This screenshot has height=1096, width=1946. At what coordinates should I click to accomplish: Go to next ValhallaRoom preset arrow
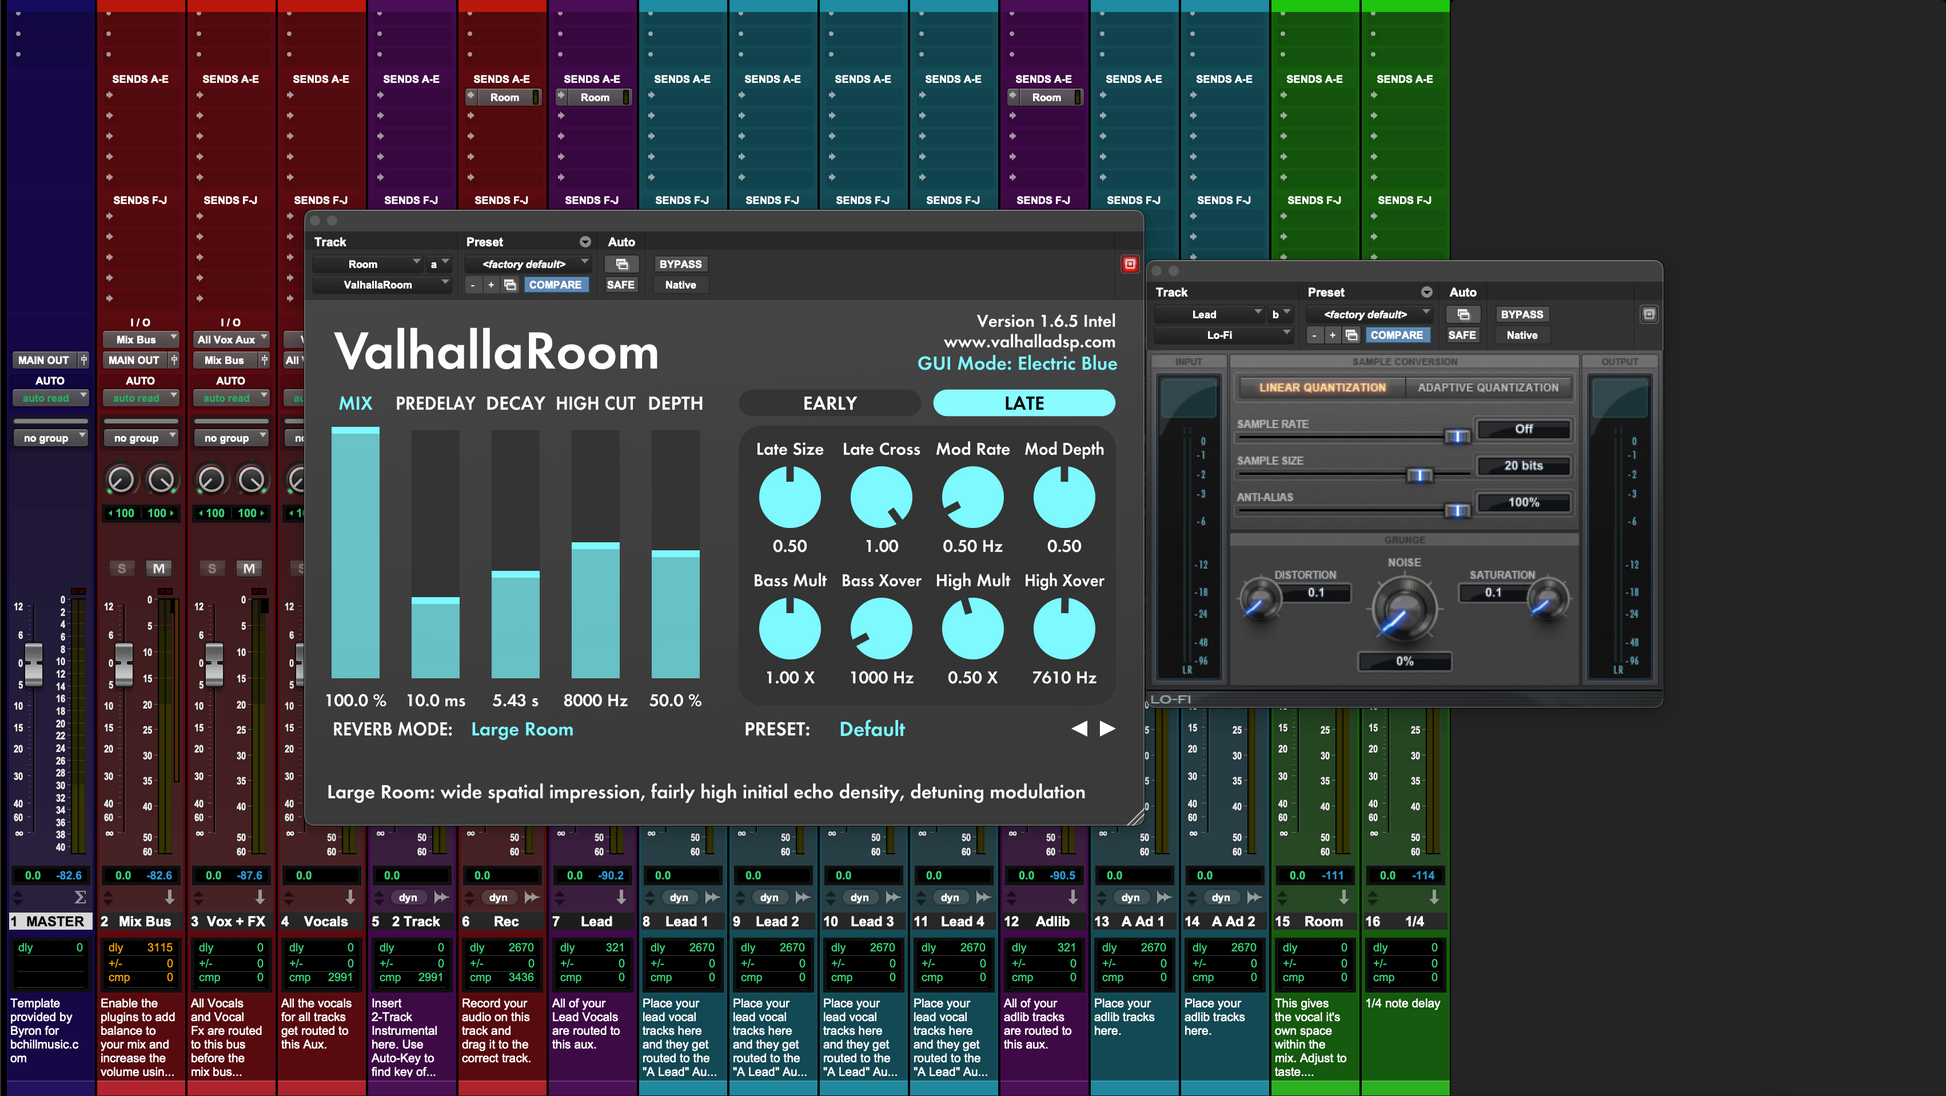(1107, 729)
